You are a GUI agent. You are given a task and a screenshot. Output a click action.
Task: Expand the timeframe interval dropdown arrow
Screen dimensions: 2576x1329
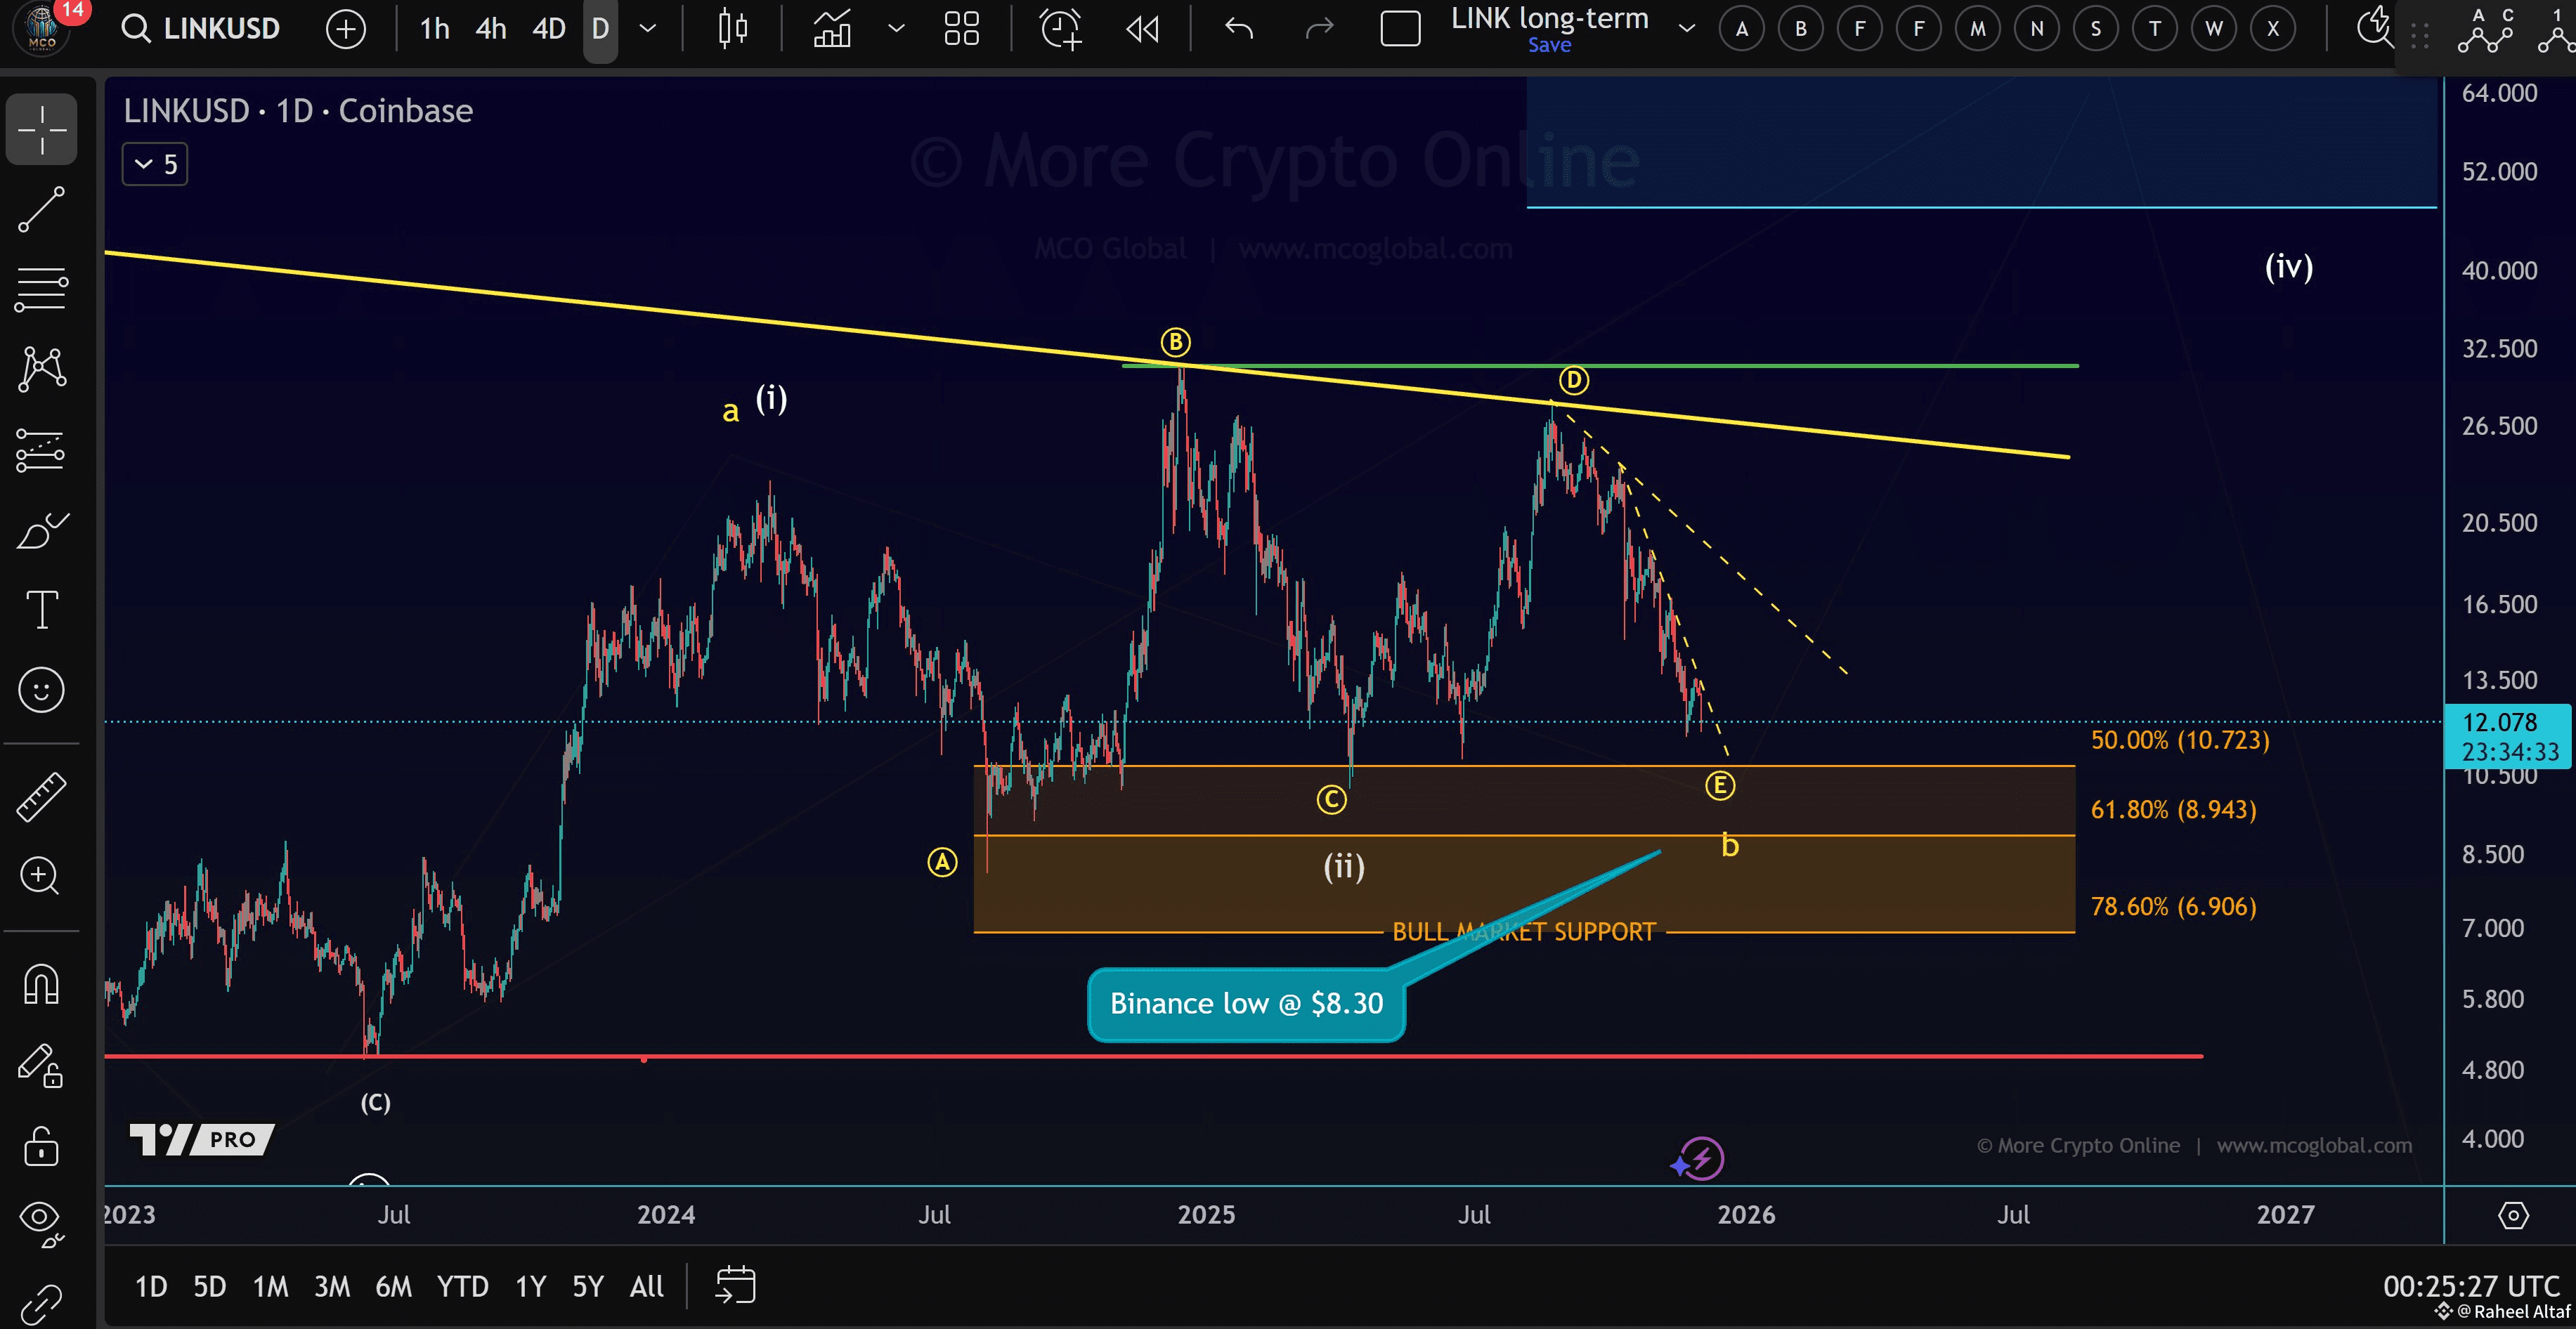point(648,28)
